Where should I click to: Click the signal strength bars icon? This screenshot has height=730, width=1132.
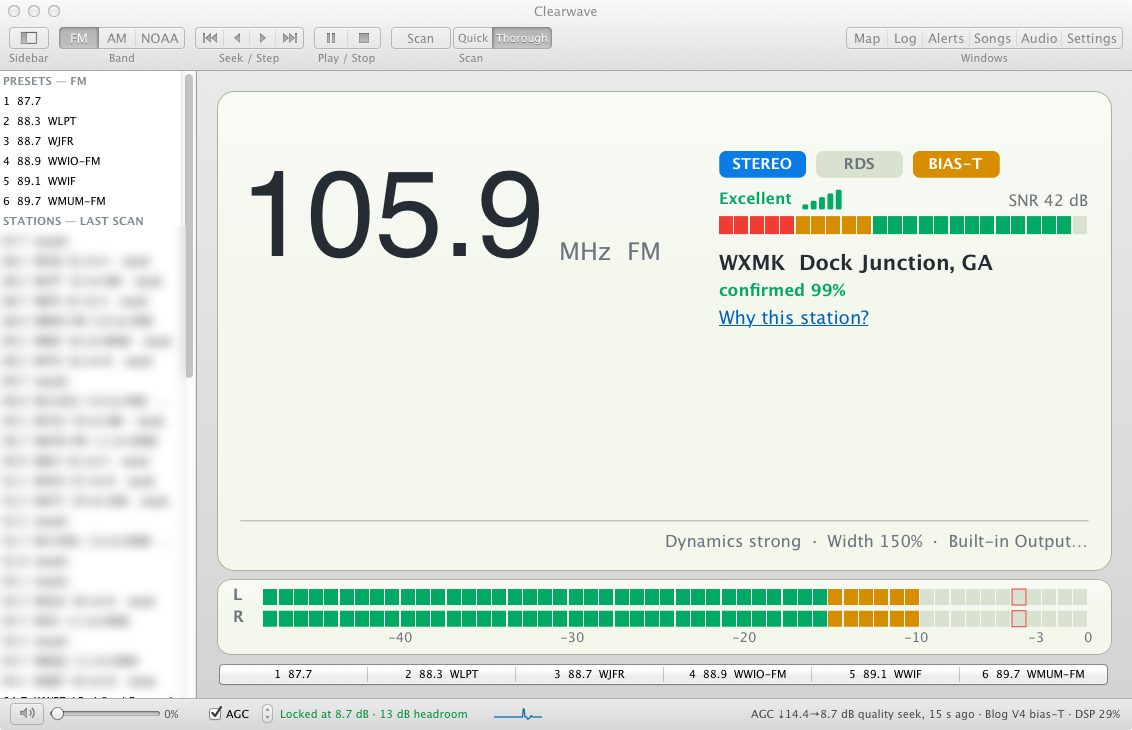(x=822, y=199)
